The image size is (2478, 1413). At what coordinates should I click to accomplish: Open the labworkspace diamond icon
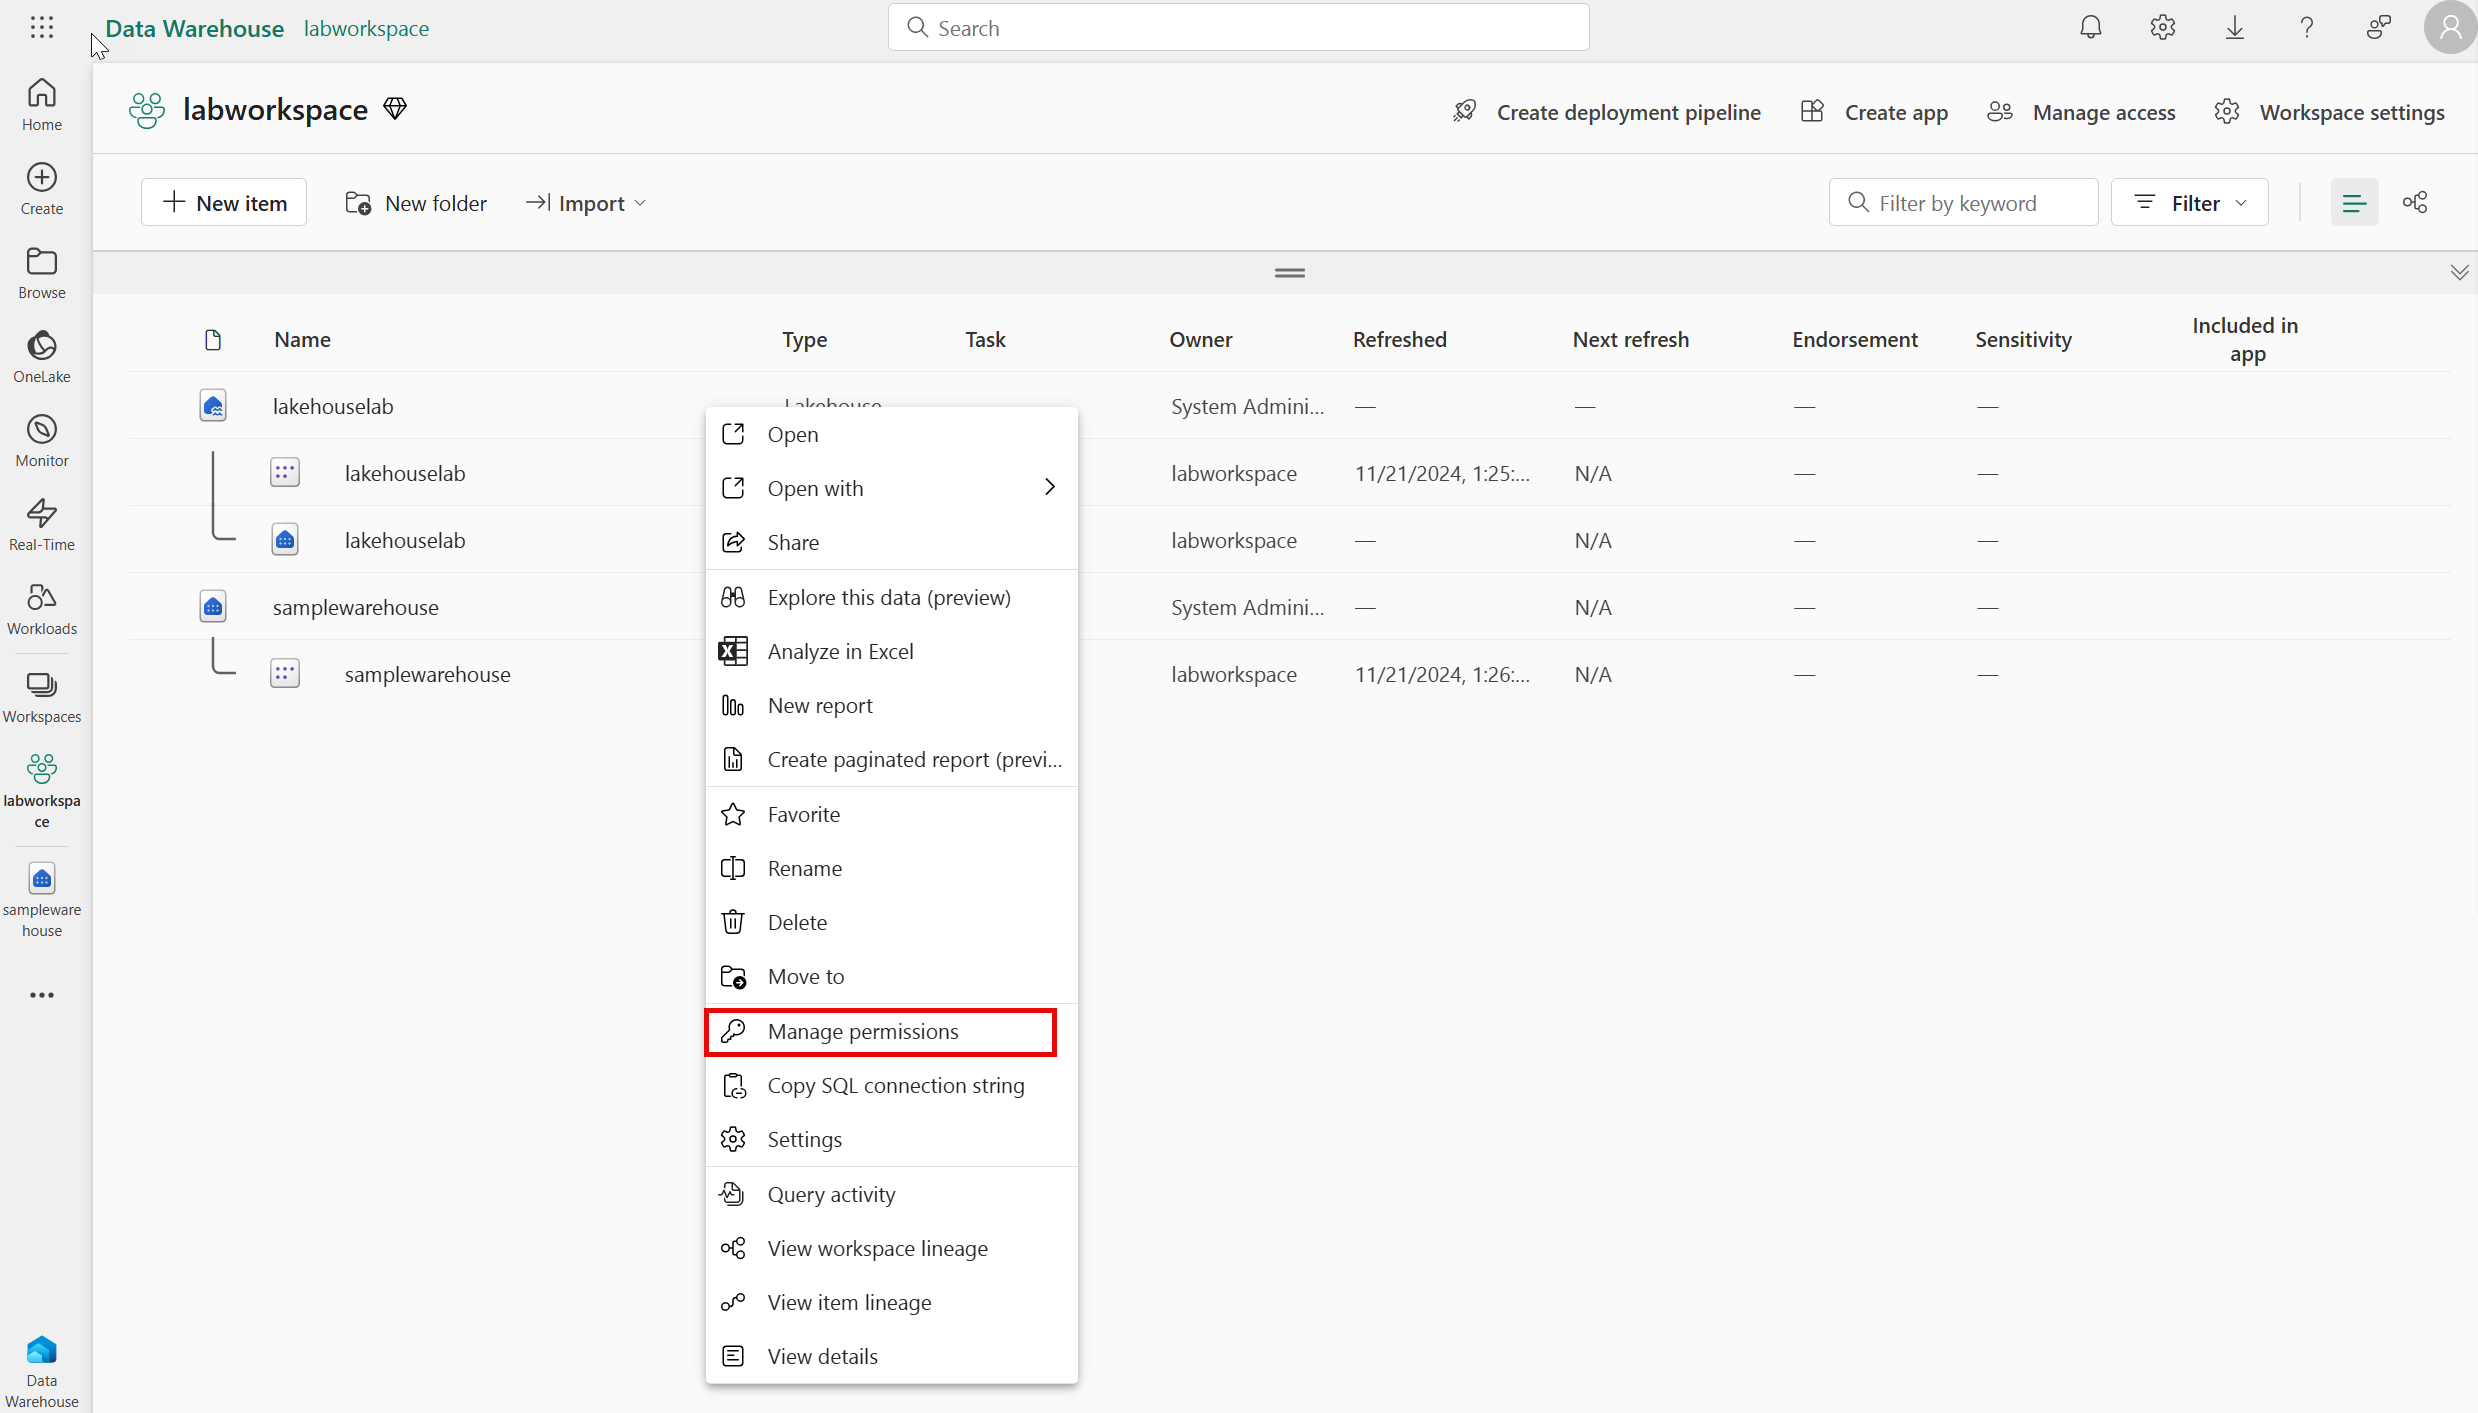click(393, 109)
